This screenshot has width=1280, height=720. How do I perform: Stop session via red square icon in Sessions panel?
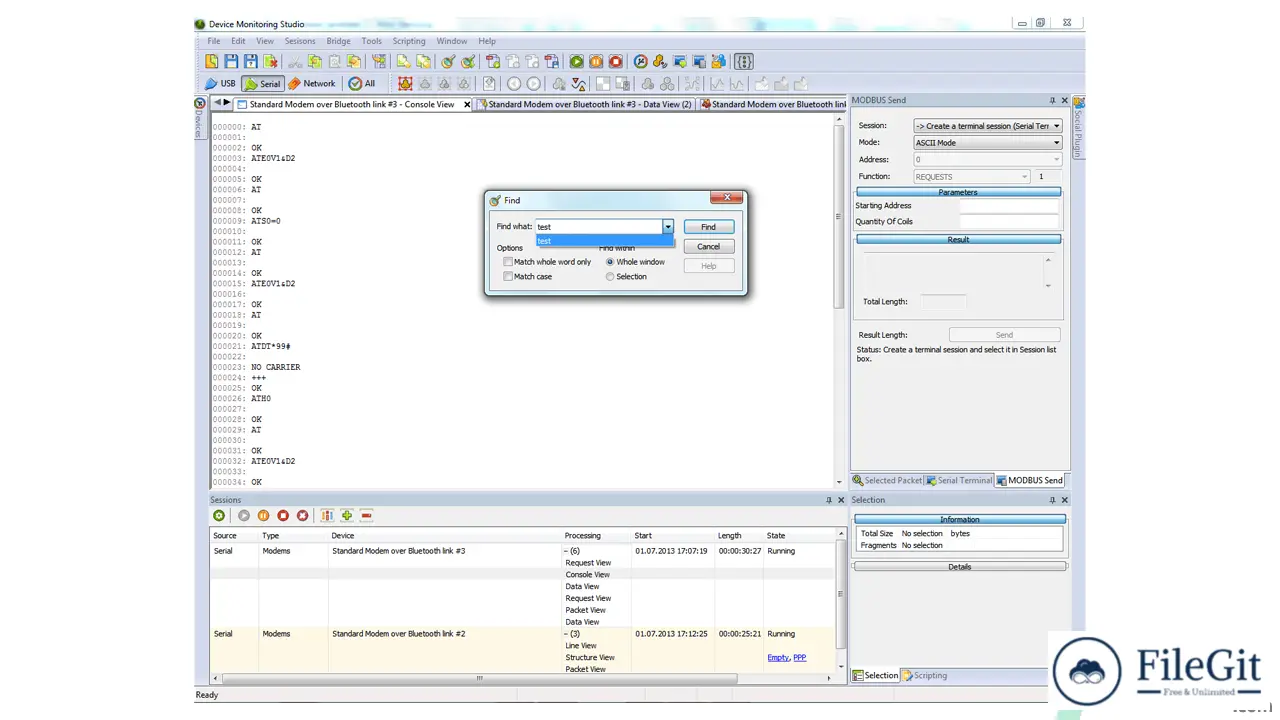283,516
